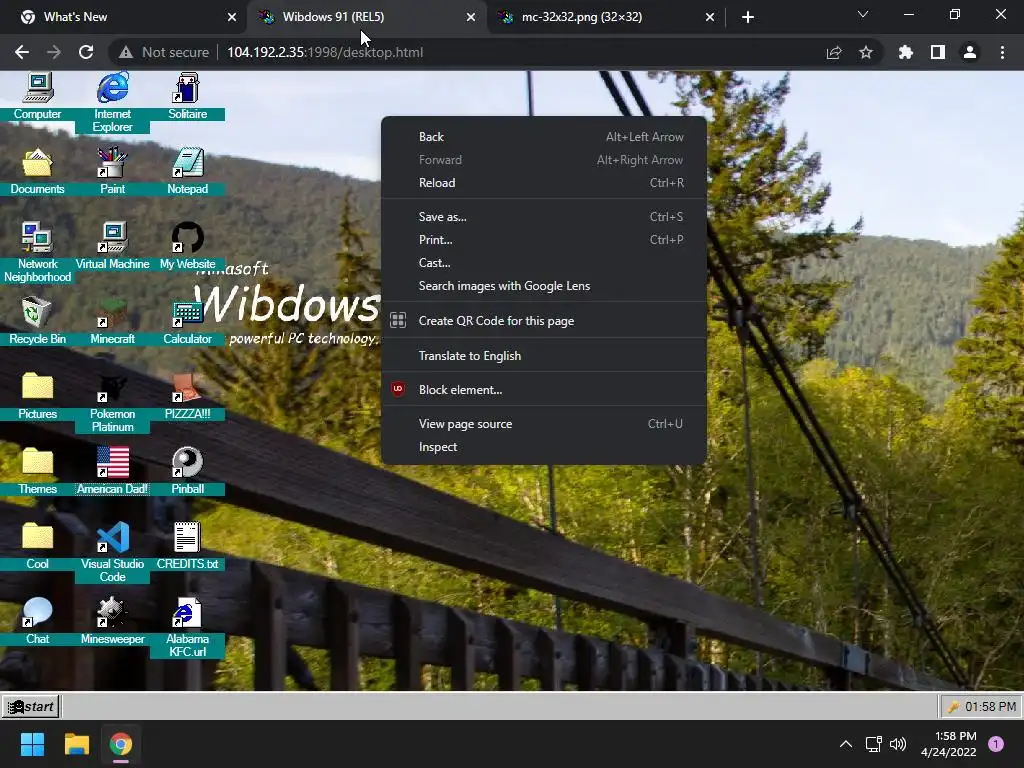Choose Cast... in the context menu

click(x=543, y=263)
